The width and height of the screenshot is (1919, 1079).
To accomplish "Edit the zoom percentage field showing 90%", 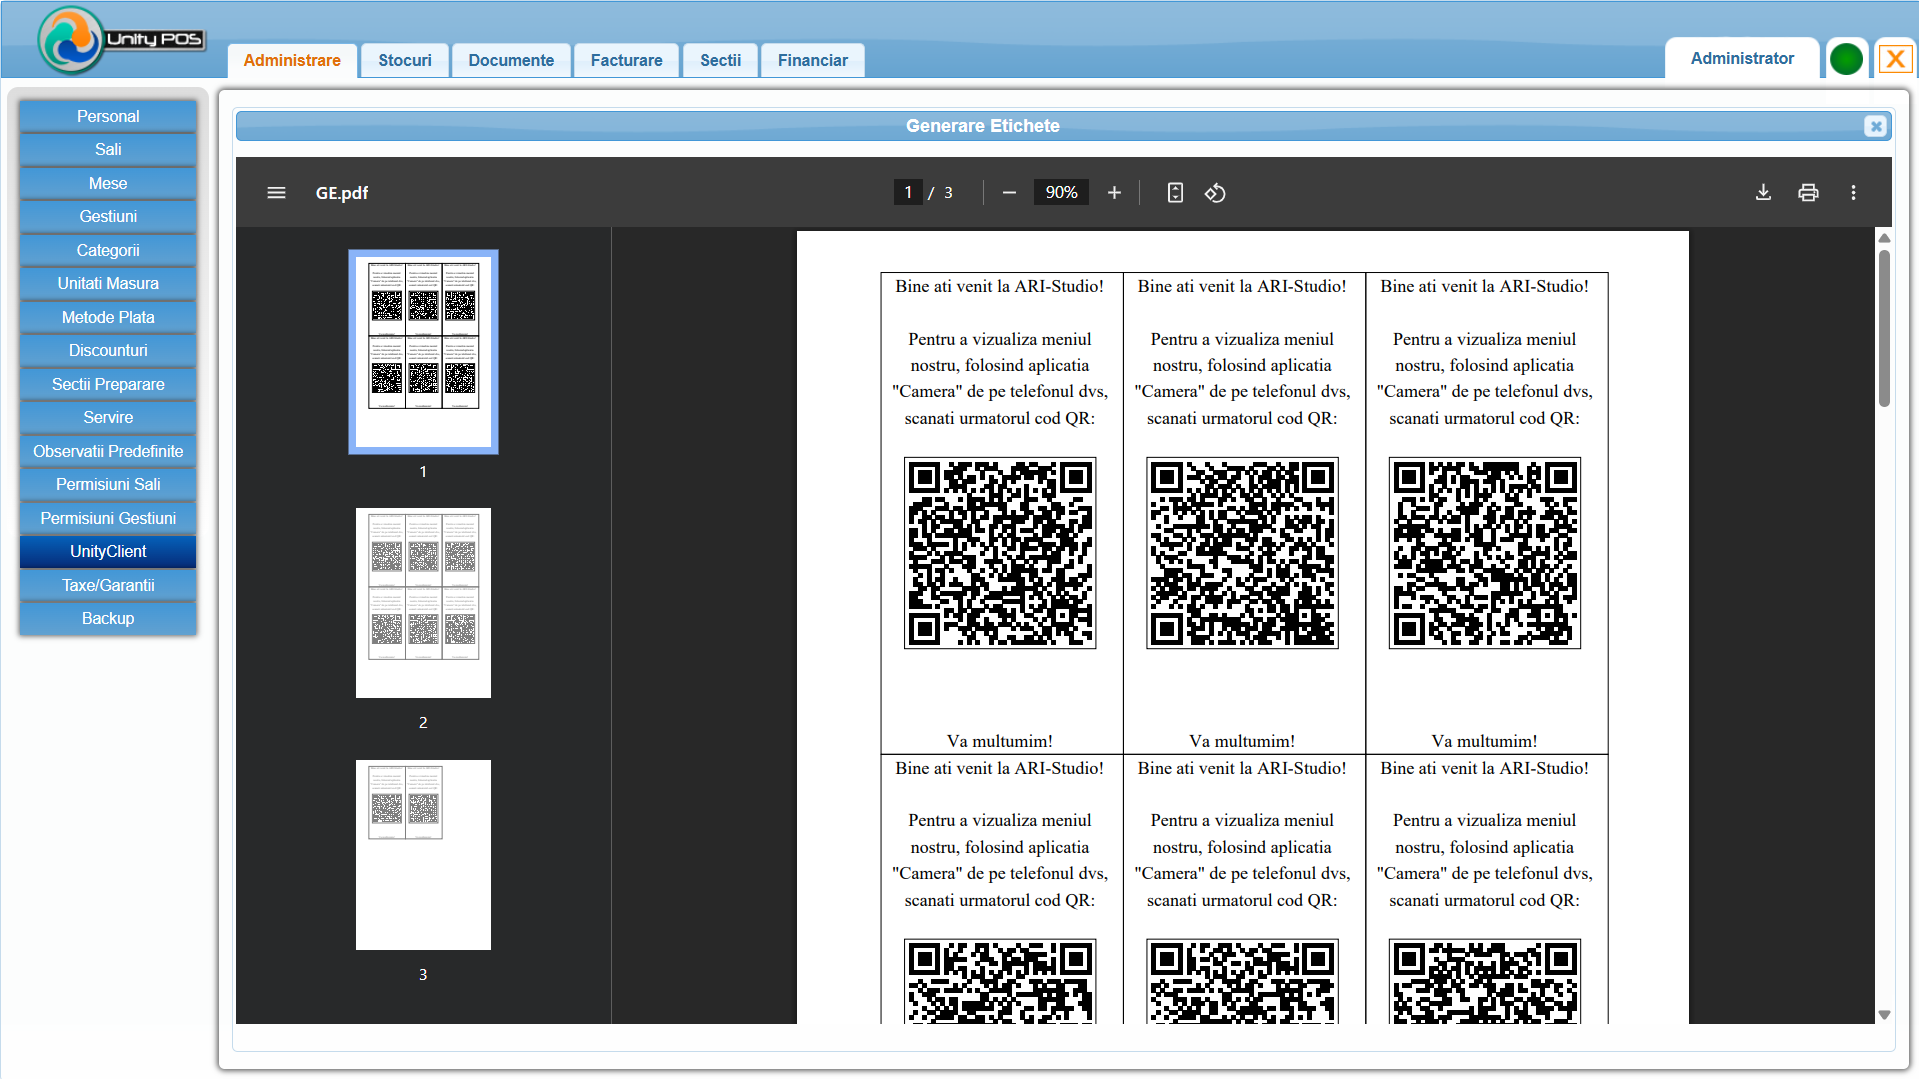I will 1060,192.
